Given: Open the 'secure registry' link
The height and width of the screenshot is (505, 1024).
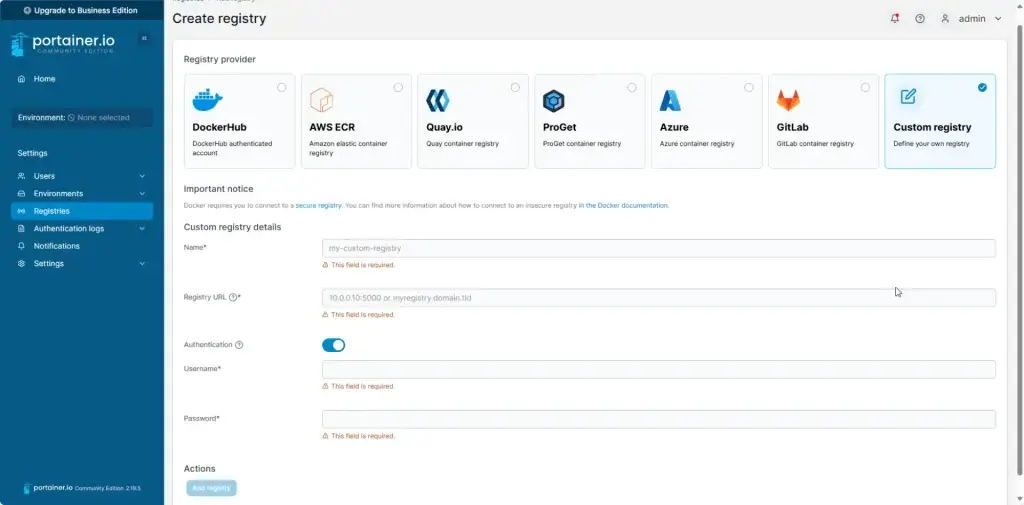Looking at the screenshot, I should pos(319,205).
